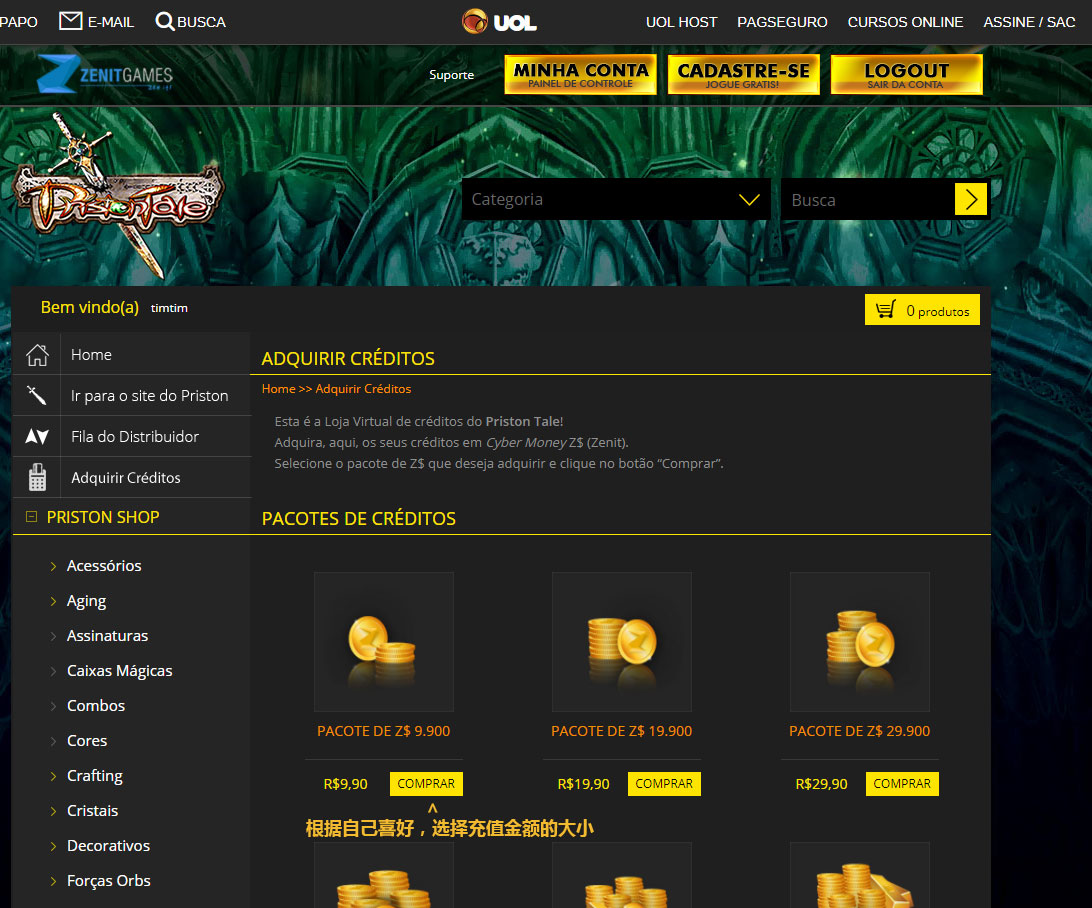This screenshot has height=908, width=1092.
Task: Click the PACOTE DE Z$ 19.900 title
Action: [x=622, y=731]
